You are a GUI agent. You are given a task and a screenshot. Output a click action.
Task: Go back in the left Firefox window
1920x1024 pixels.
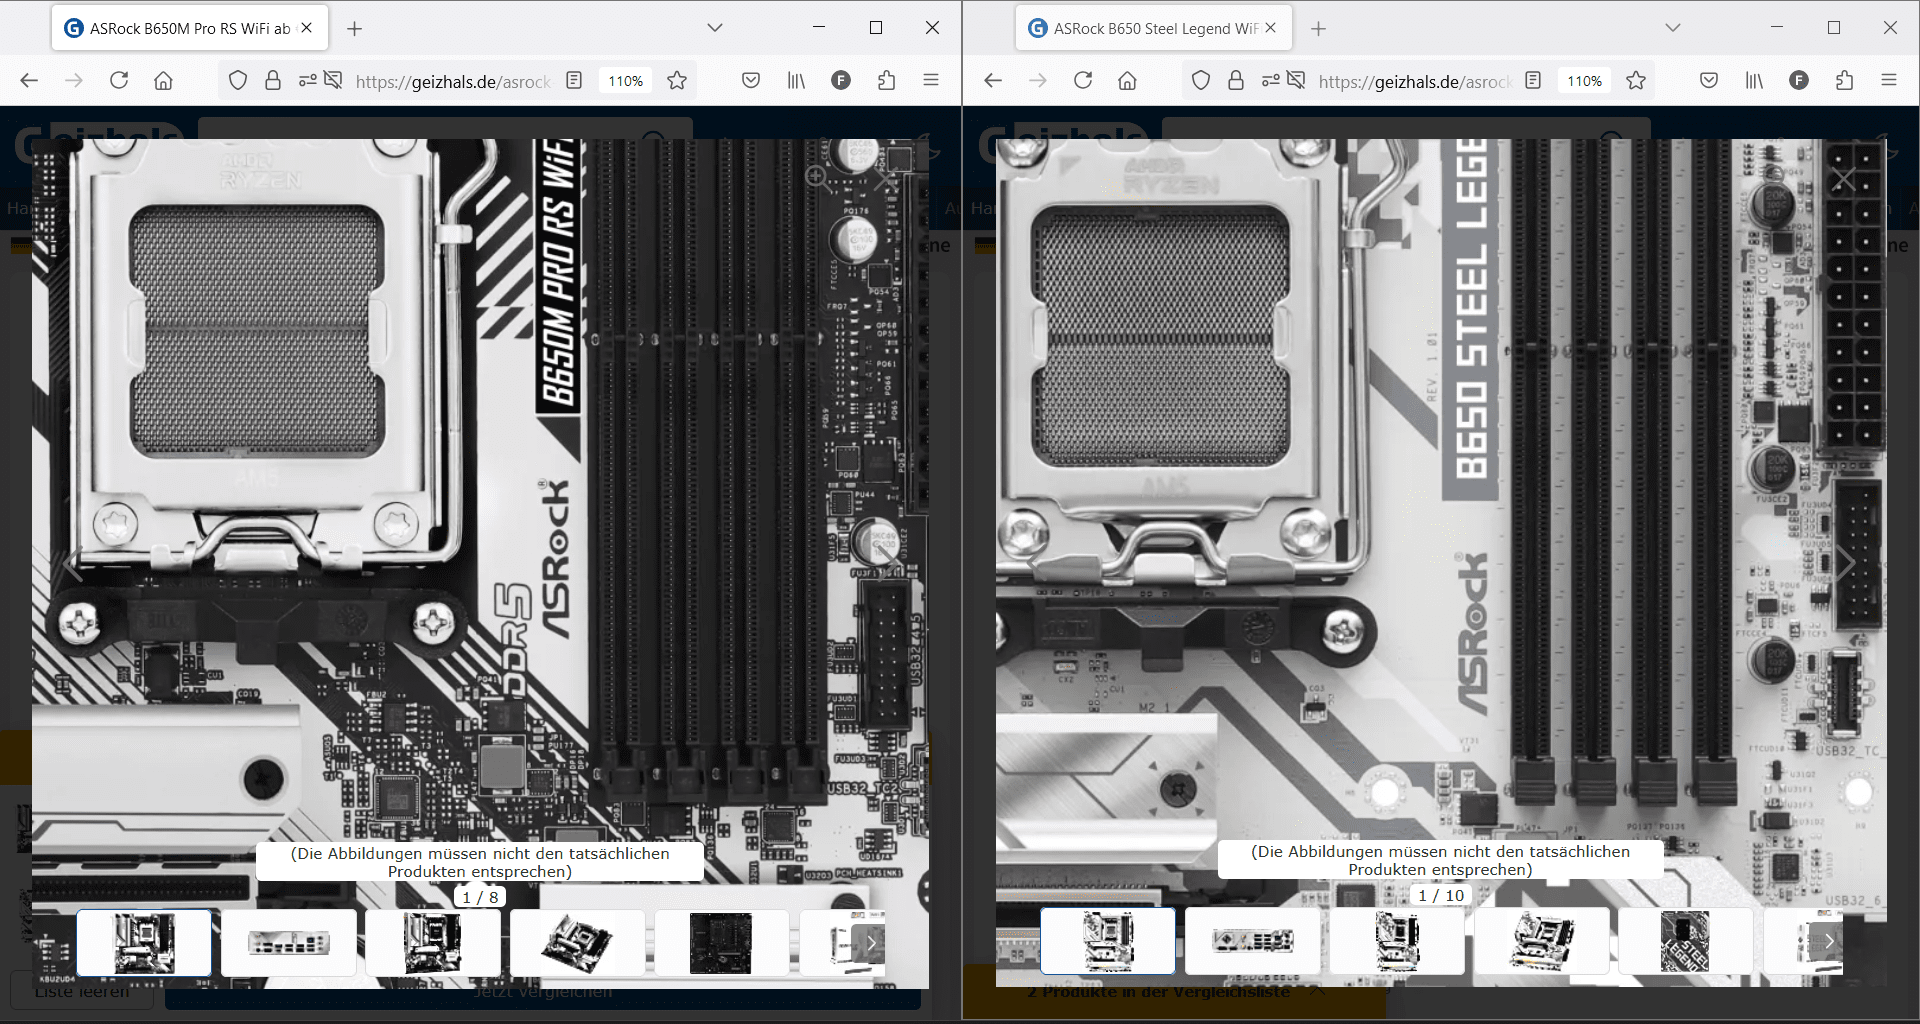coord(29,81)
